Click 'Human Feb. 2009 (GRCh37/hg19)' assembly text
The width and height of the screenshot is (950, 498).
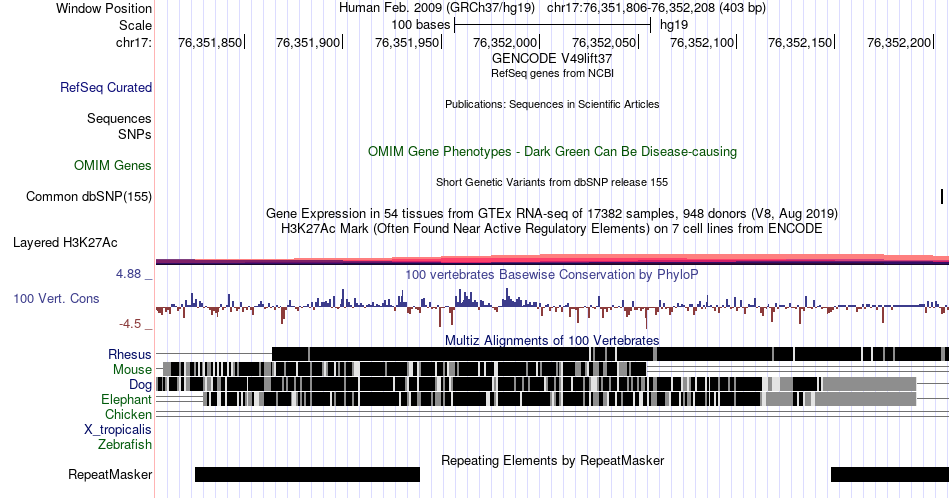pos(437,8)
